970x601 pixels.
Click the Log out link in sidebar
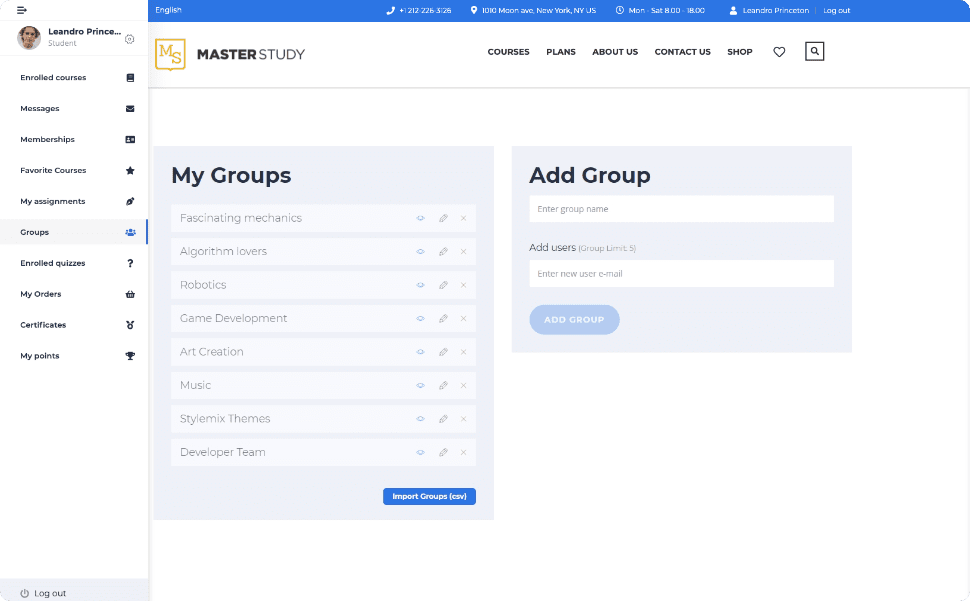[x=49, y=593]
